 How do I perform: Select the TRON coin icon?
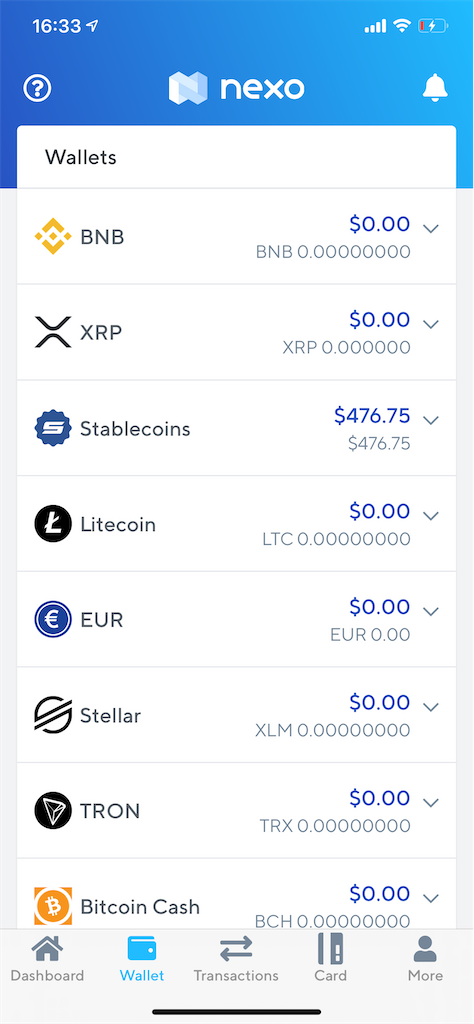tap(53, 810)
